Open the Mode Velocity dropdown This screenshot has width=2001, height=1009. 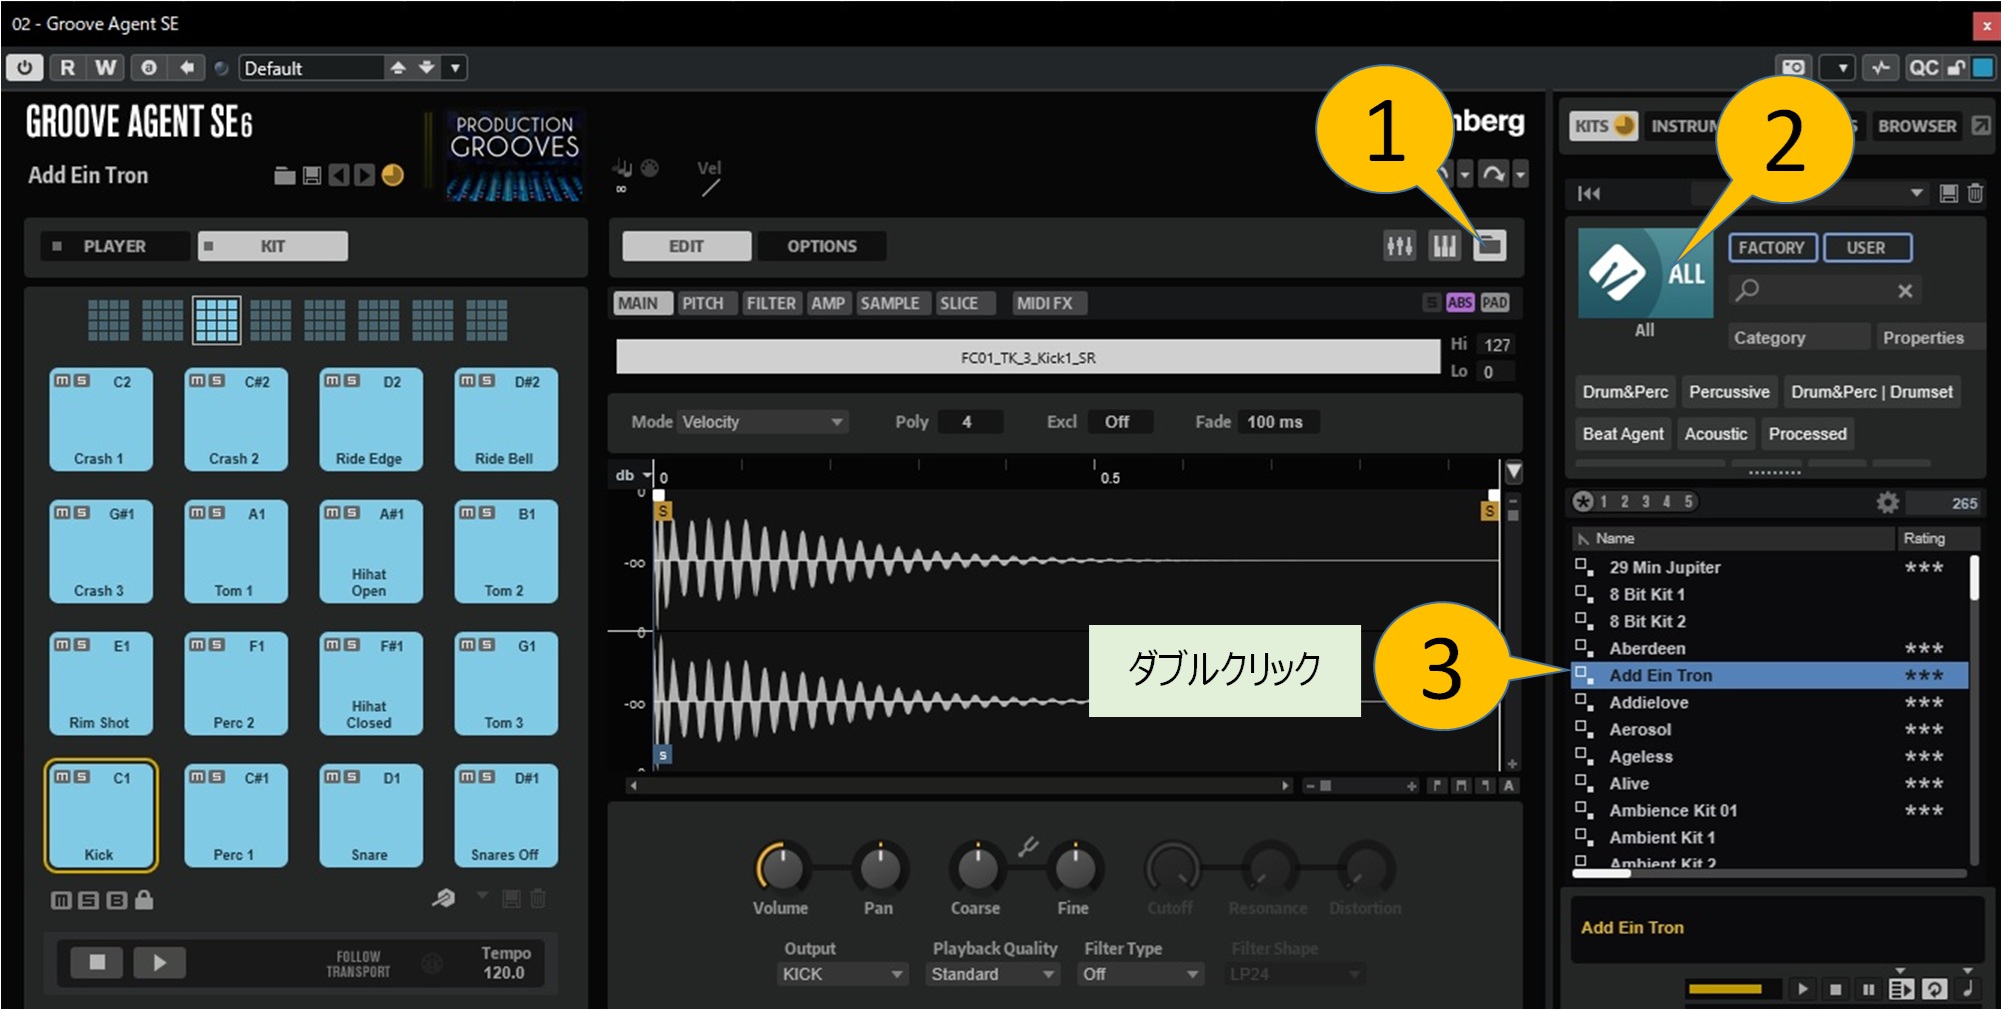click(x=762, y=422)
